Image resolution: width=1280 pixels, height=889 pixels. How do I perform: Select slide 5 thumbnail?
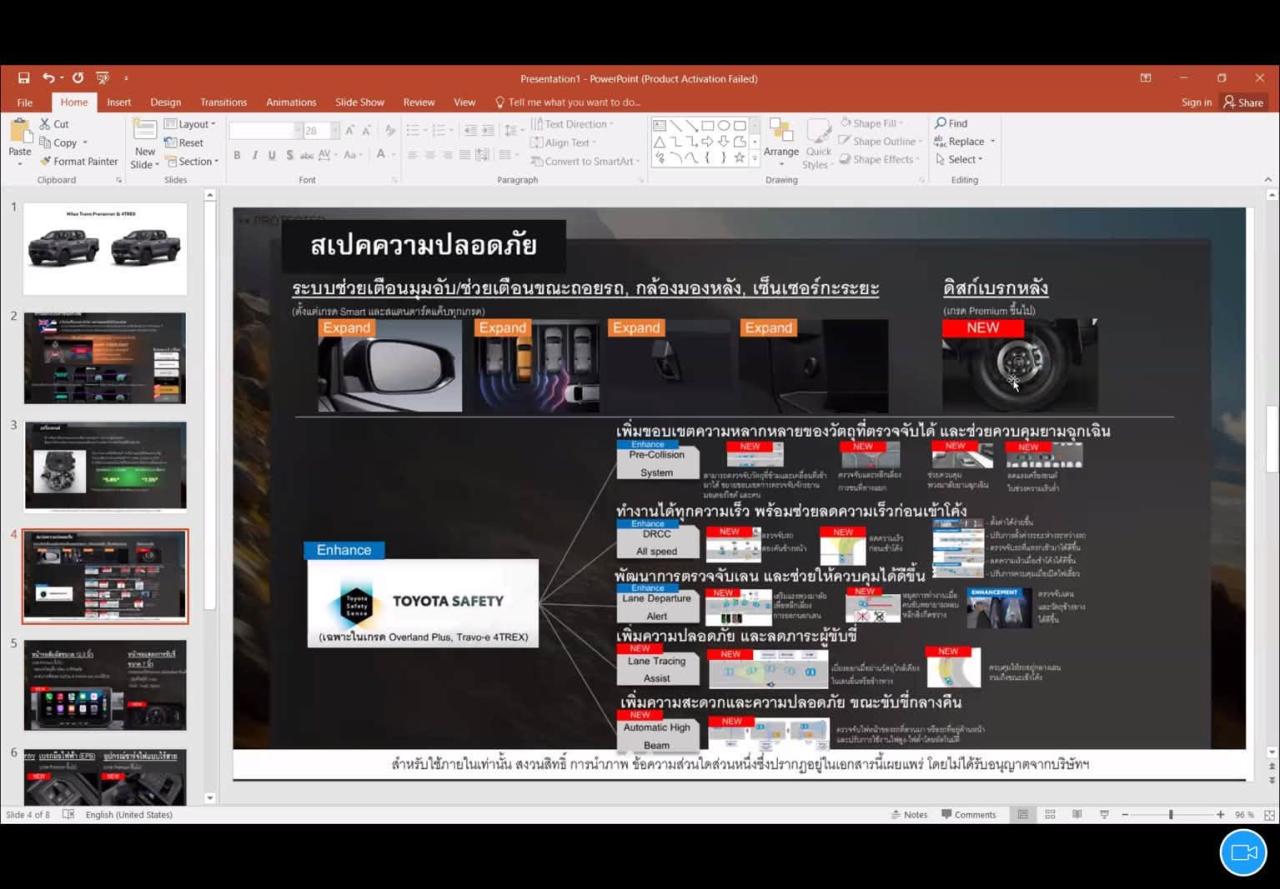tap(105, 685)
